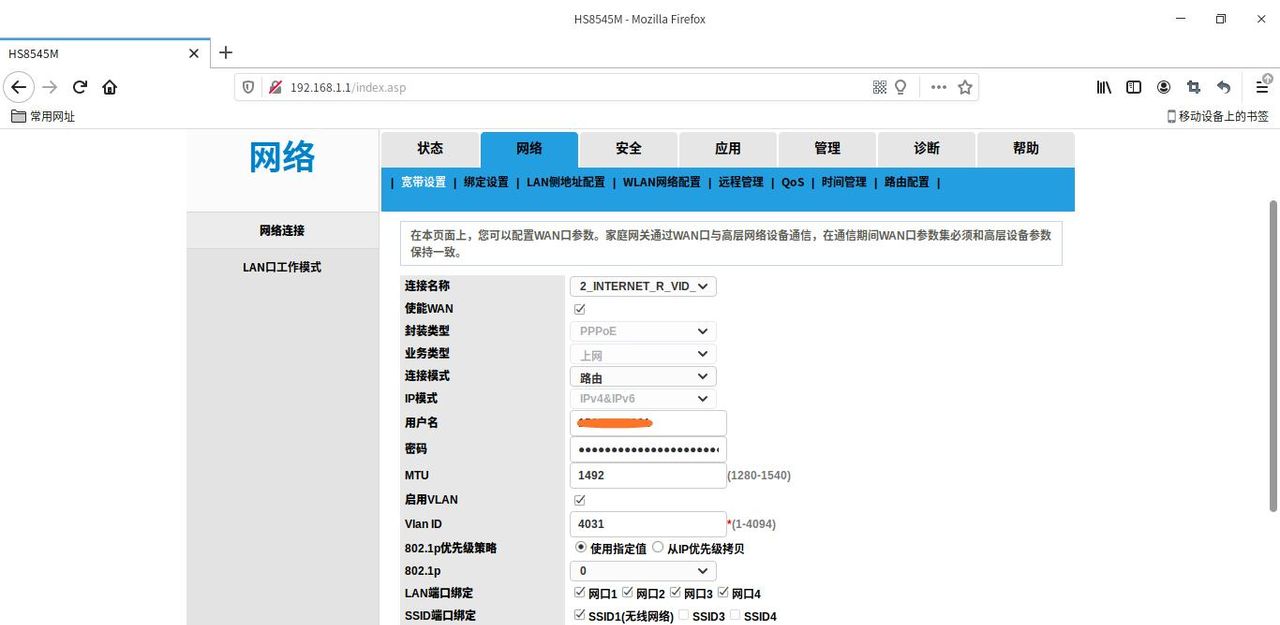Click the browser forward arrow
This screenshot has width=1280, height=625.
50,87
